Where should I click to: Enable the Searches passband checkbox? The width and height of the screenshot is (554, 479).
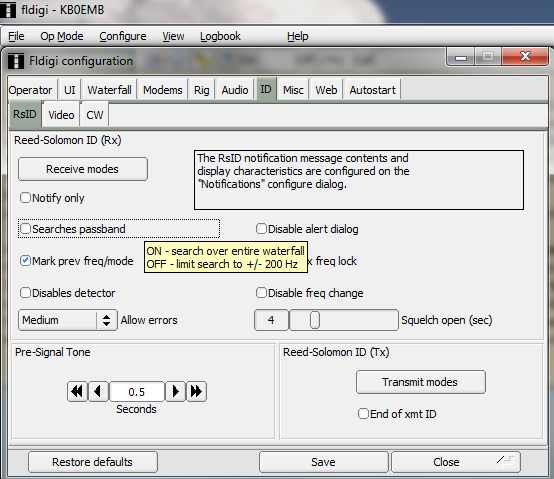pos(25,229)
